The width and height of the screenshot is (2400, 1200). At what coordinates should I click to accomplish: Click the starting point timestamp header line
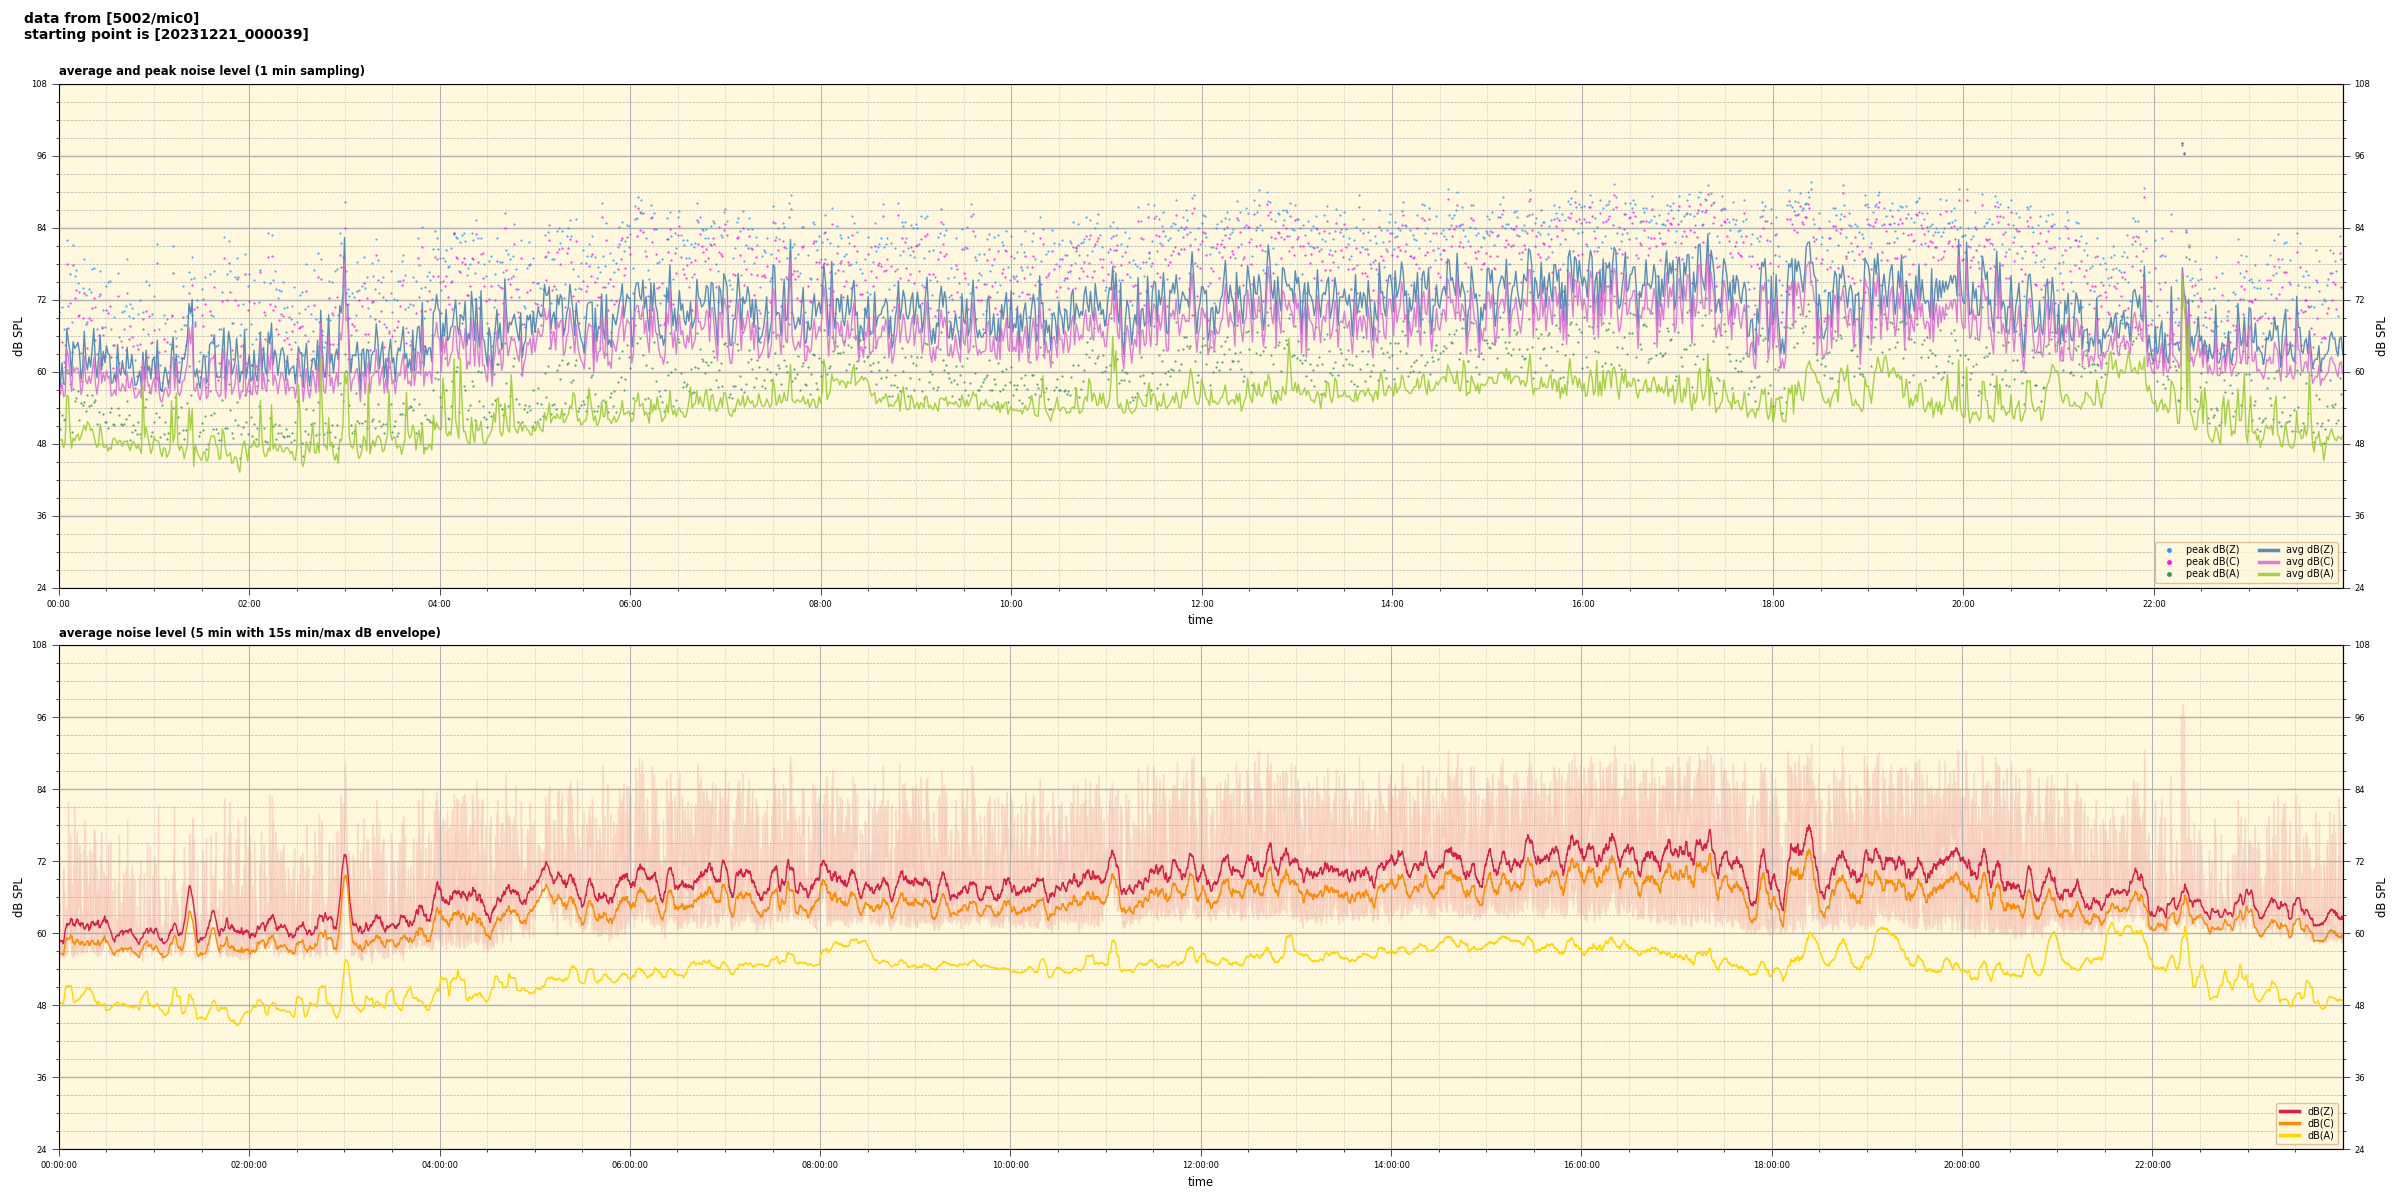coord(166,35)
